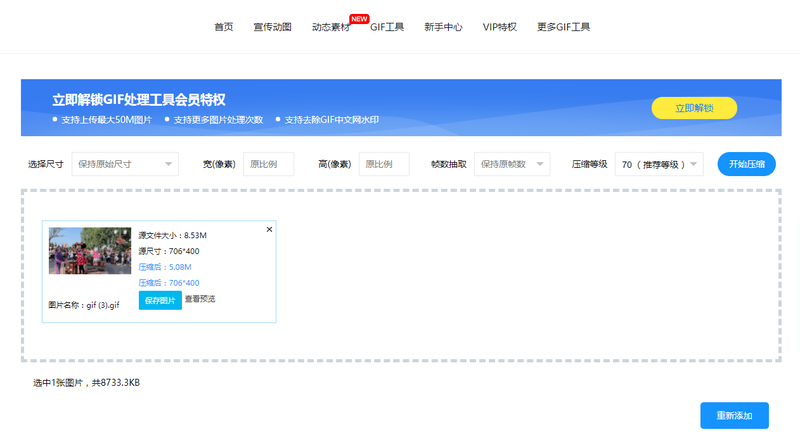
Task: Select GIF工具 in the top navigation
Action: point(387,27)
